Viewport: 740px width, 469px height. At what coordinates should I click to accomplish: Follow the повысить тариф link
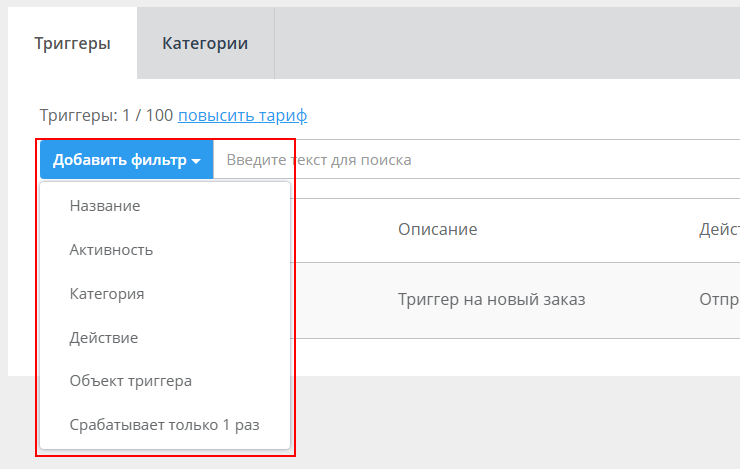242,115
